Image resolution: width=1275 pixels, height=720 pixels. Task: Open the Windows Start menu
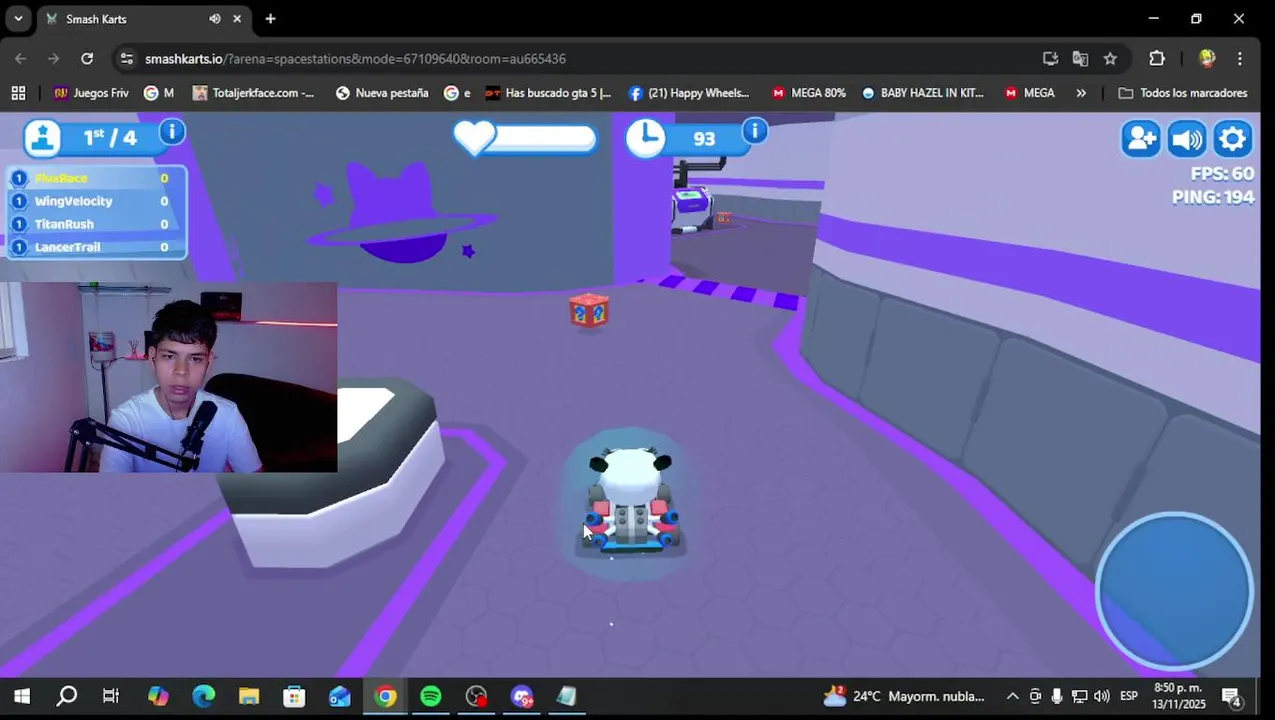click(21, 697)
